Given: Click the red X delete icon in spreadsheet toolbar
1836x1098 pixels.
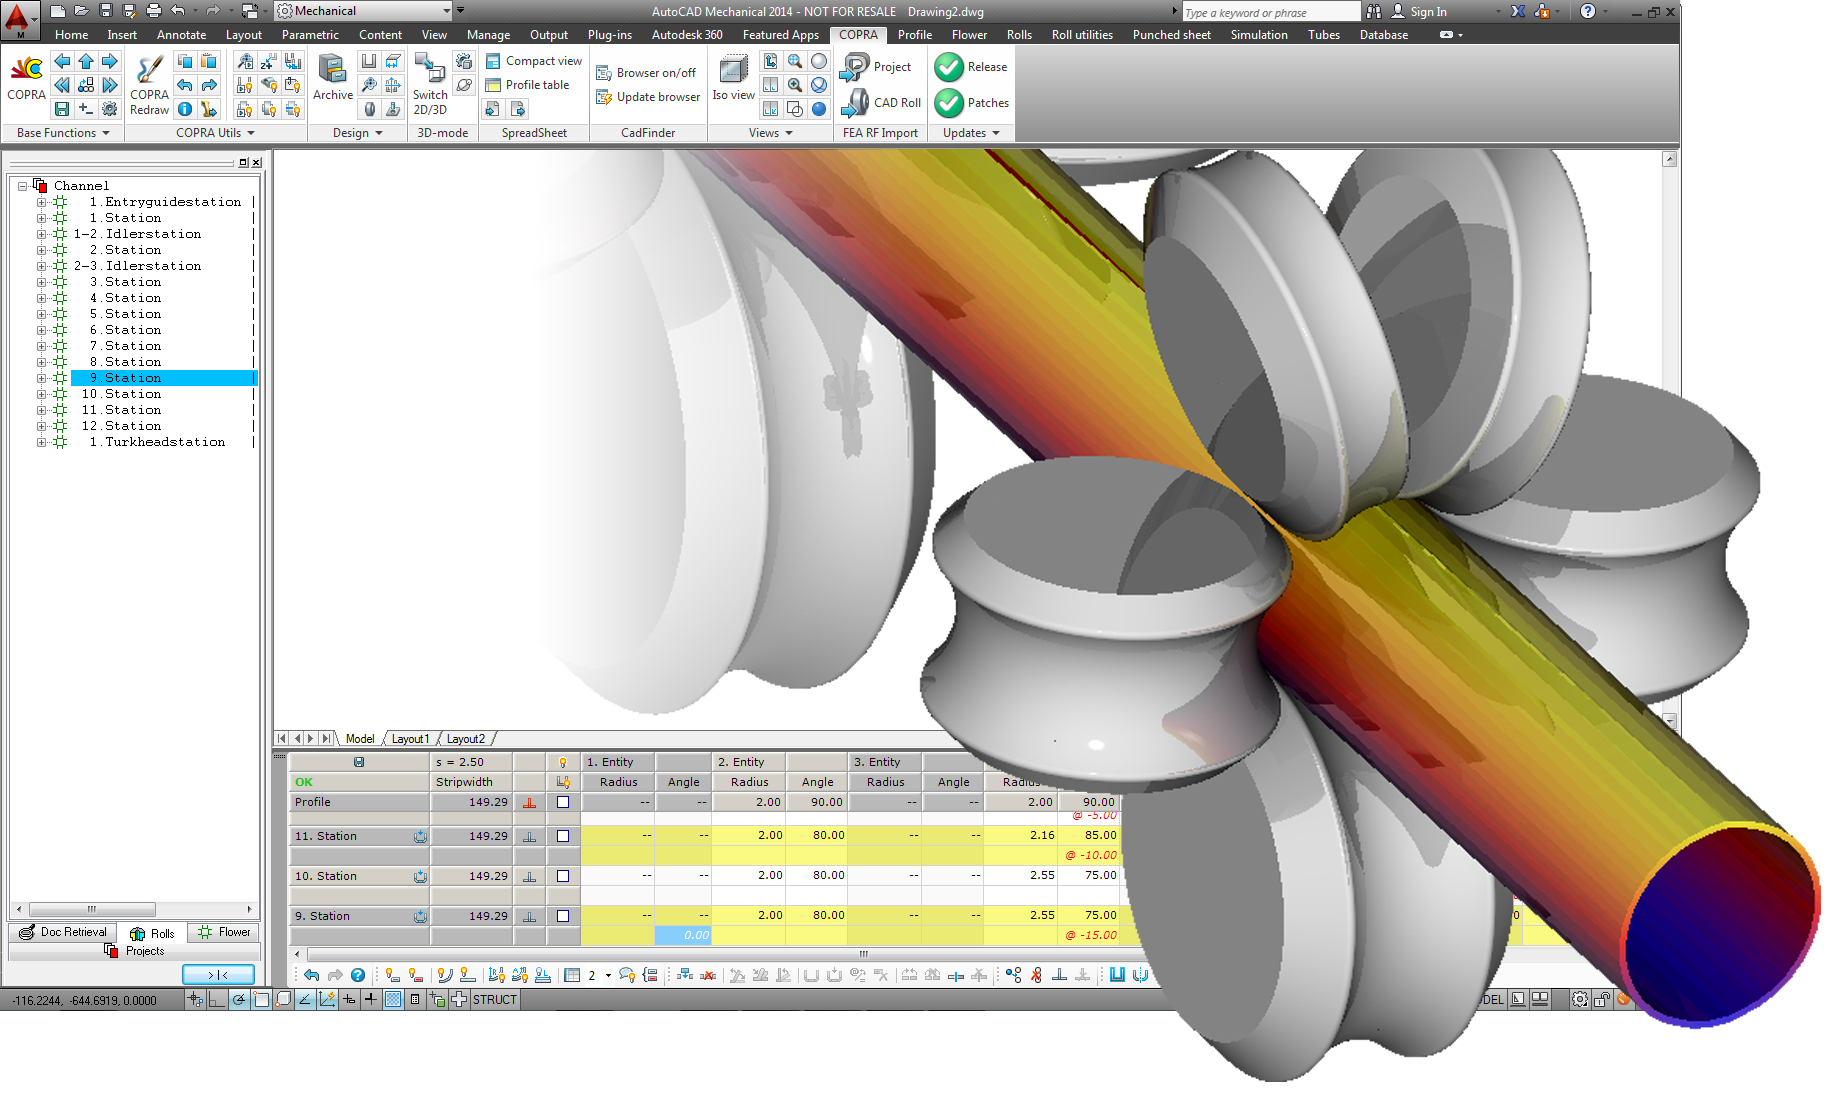Looking at the screenshot, I should click(x=708, y=975).
